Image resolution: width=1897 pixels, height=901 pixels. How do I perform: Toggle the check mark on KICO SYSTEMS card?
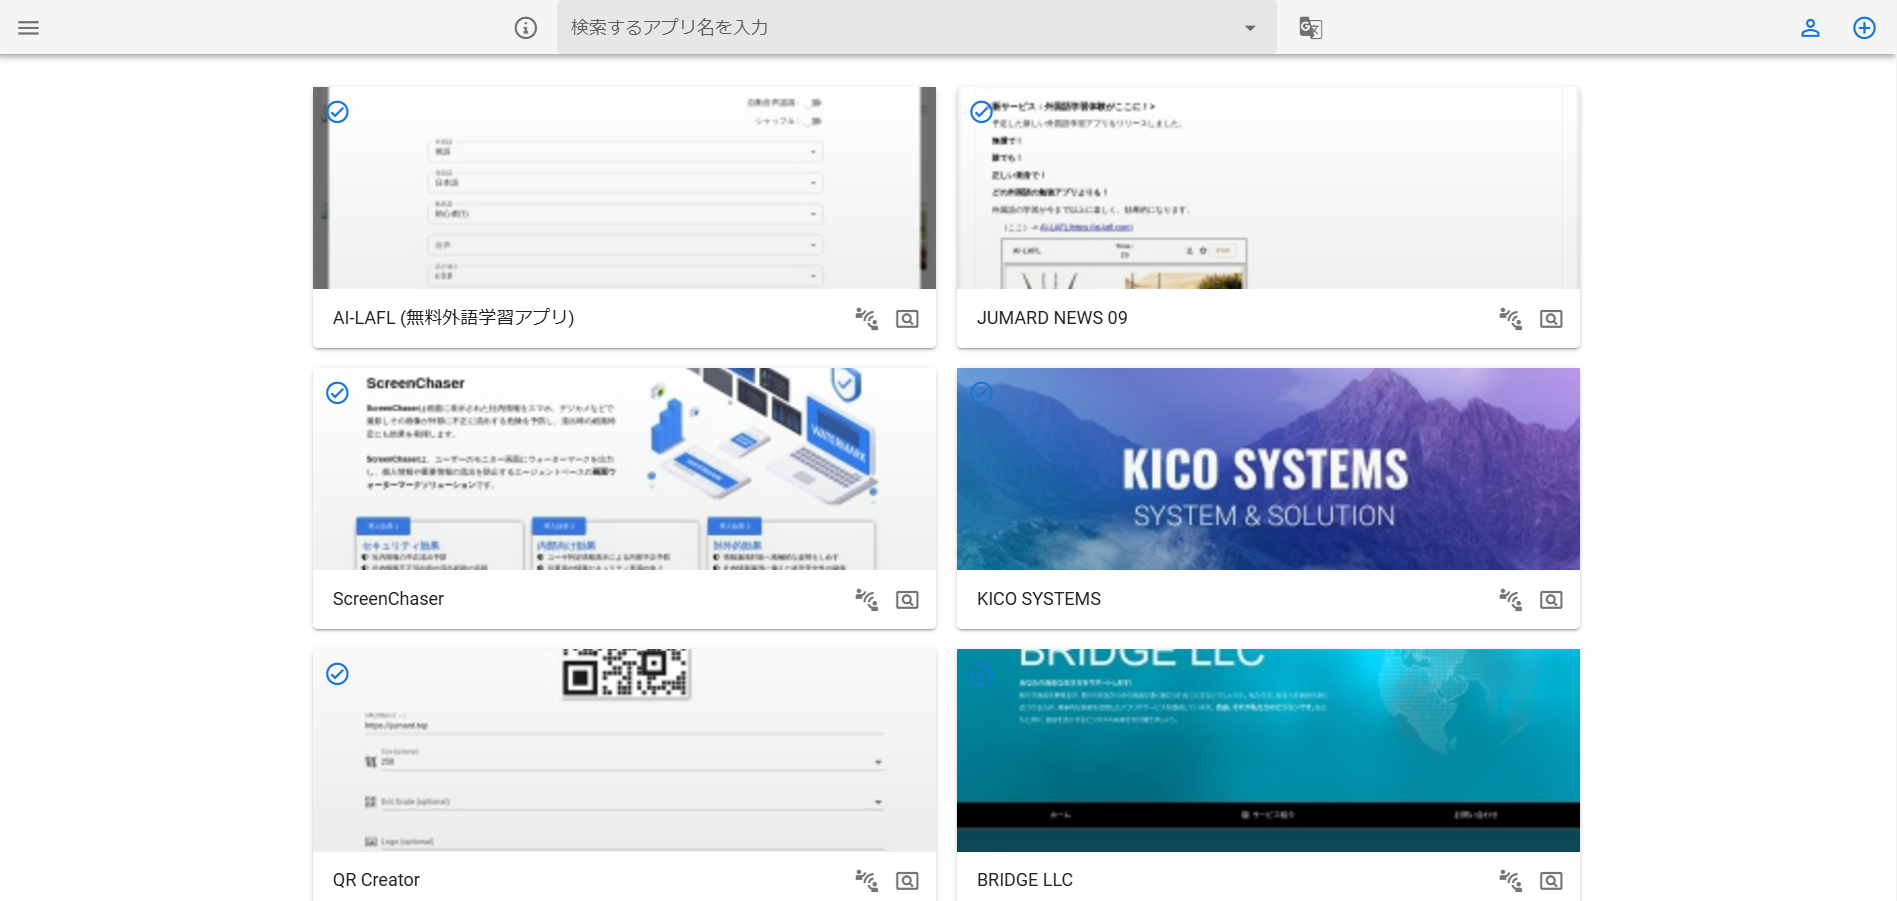[x=982, y=393]
